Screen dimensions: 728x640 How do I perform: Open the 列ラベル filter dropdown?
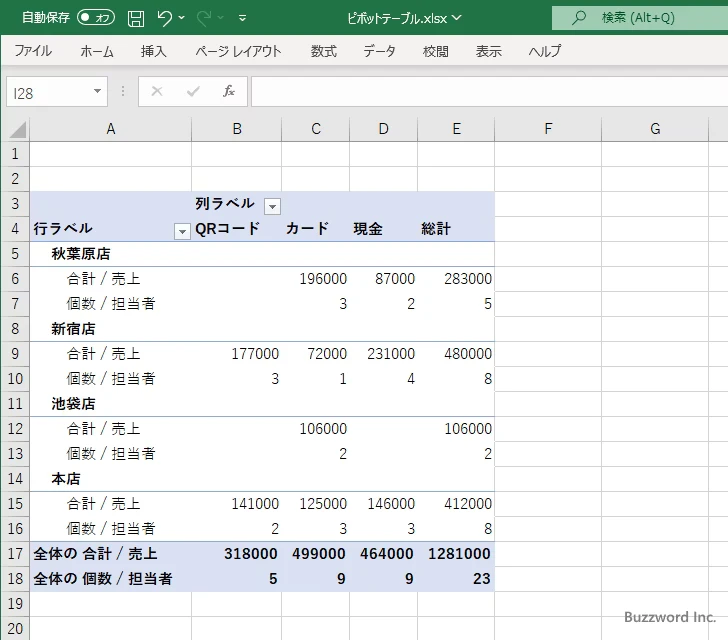273,206
